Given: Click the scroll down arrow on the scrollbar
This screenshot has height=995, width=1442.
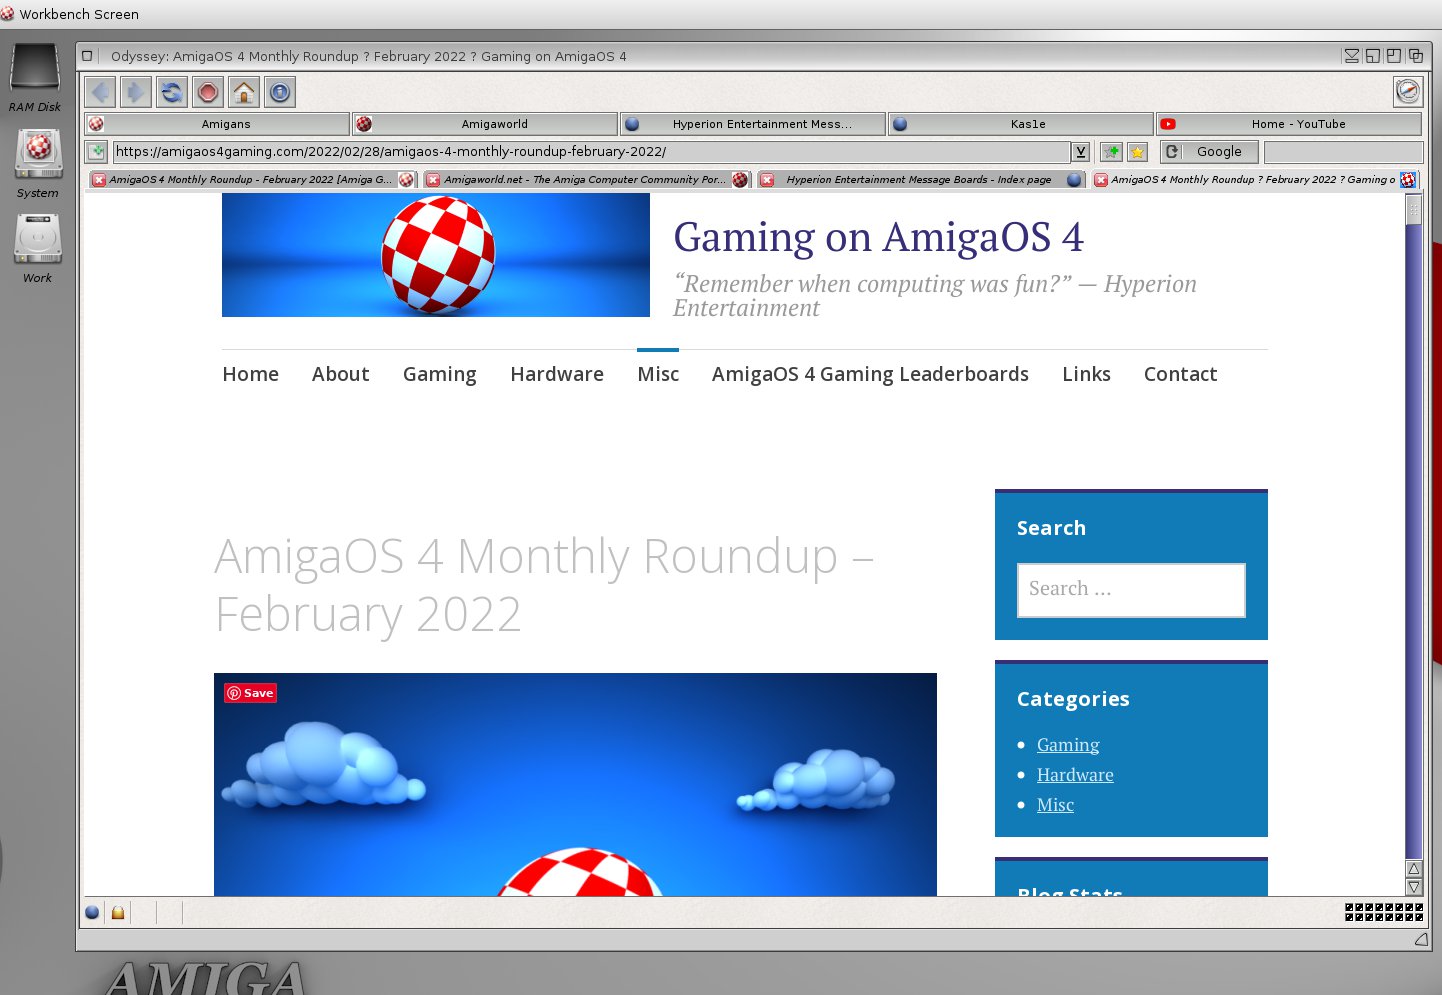Looking at the screenshot, I should pos(1413,886).
